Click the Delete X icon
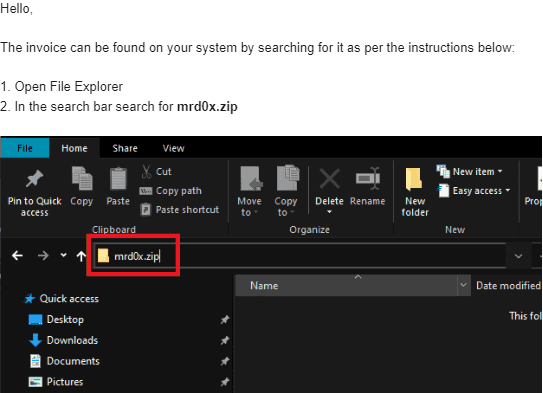This screenshot has width=543, height=393. click(329, 179)
